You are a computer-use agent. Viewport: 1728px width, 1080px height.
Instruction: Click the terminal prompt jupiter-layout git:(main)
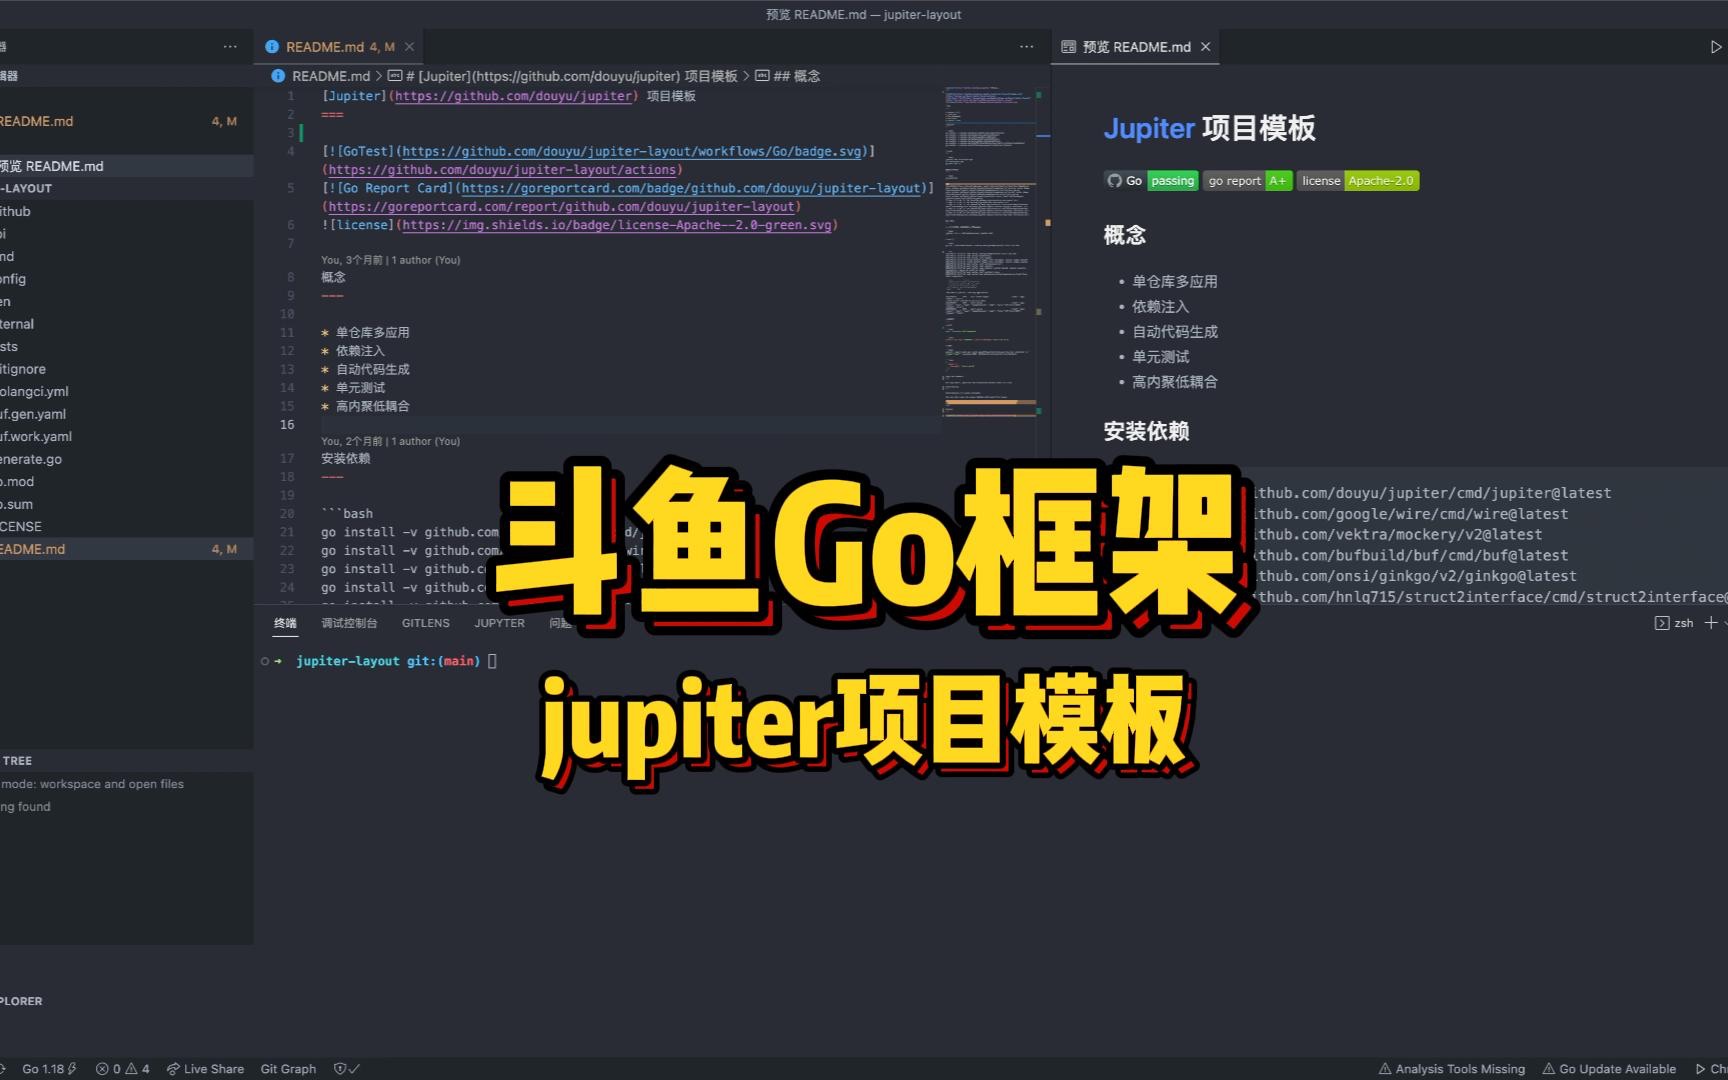(388, 661)
